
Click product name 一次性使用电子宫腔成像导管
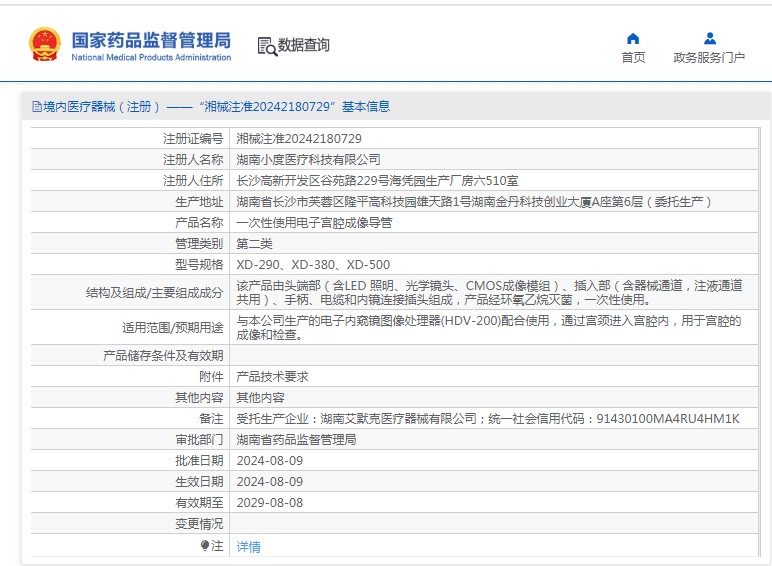pyautogui.click(x=314, y=222)
